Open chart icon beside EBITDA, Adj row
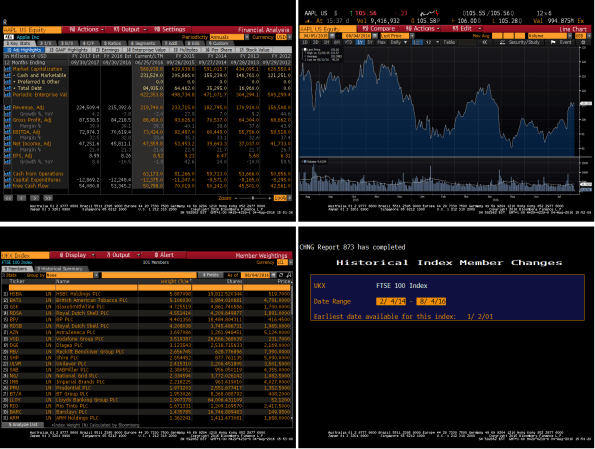This screenshot has width=595, height=449. [7, 132]
